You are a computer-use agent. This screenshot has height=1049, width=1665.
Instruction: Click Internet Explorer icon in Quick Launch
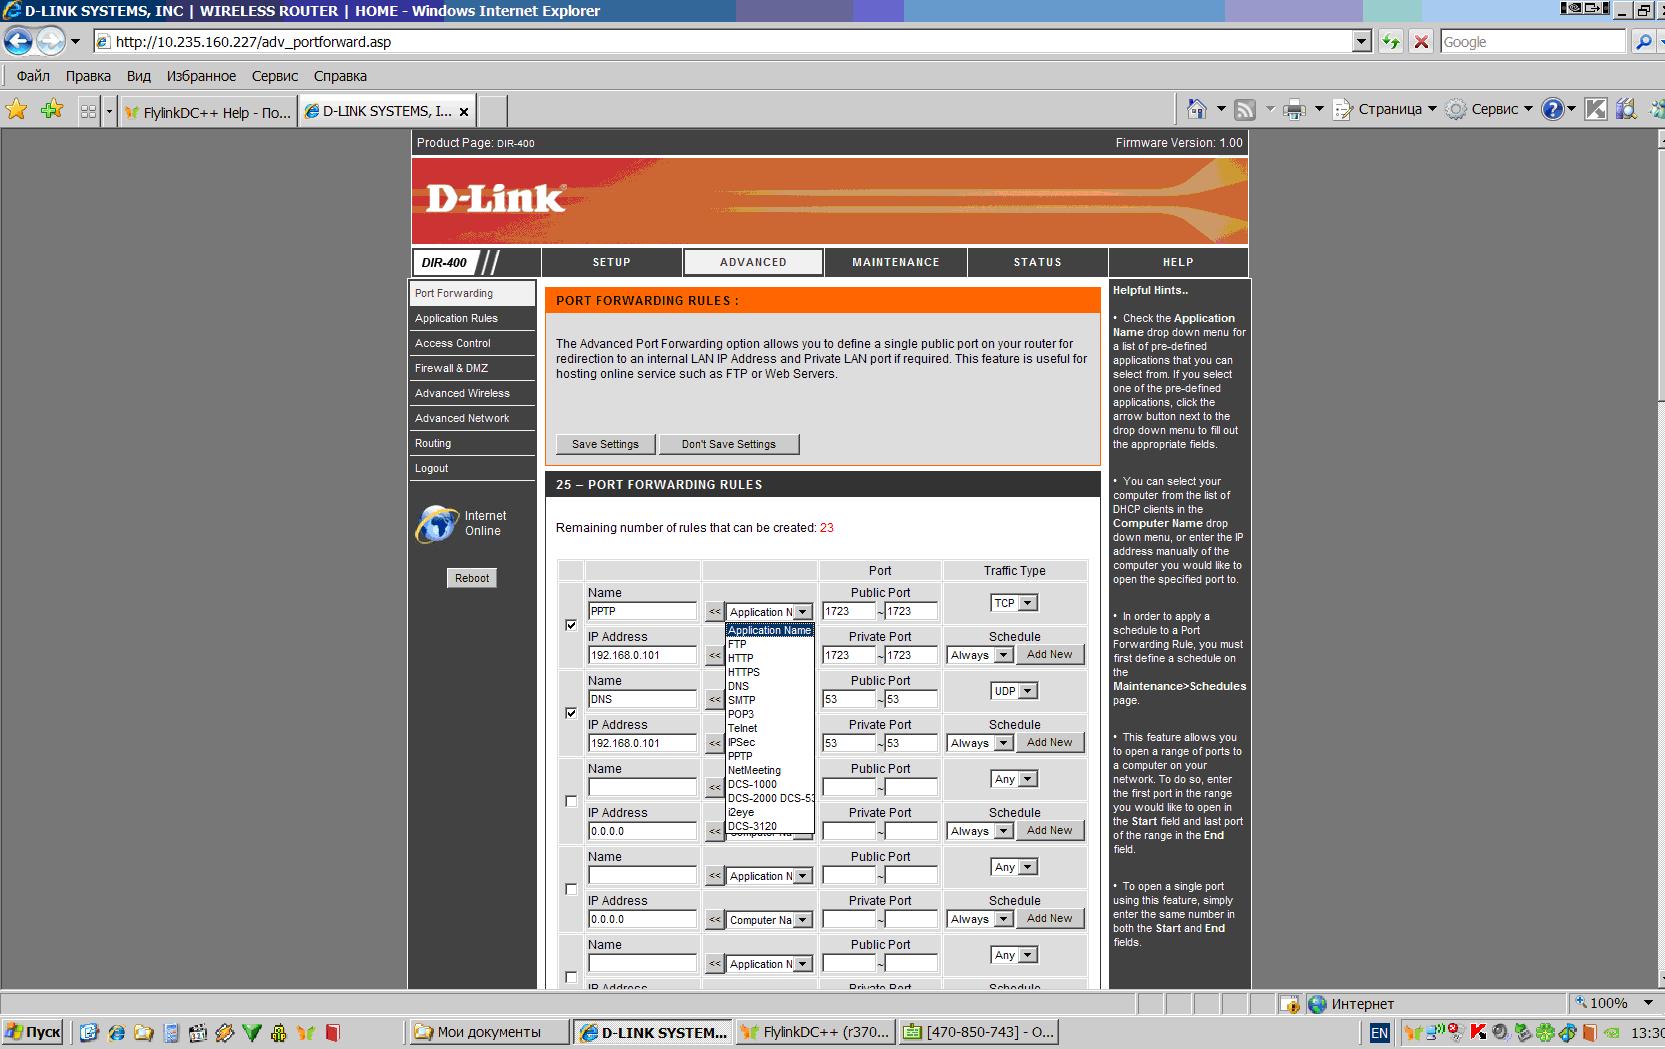click(x=116, y=1033)
